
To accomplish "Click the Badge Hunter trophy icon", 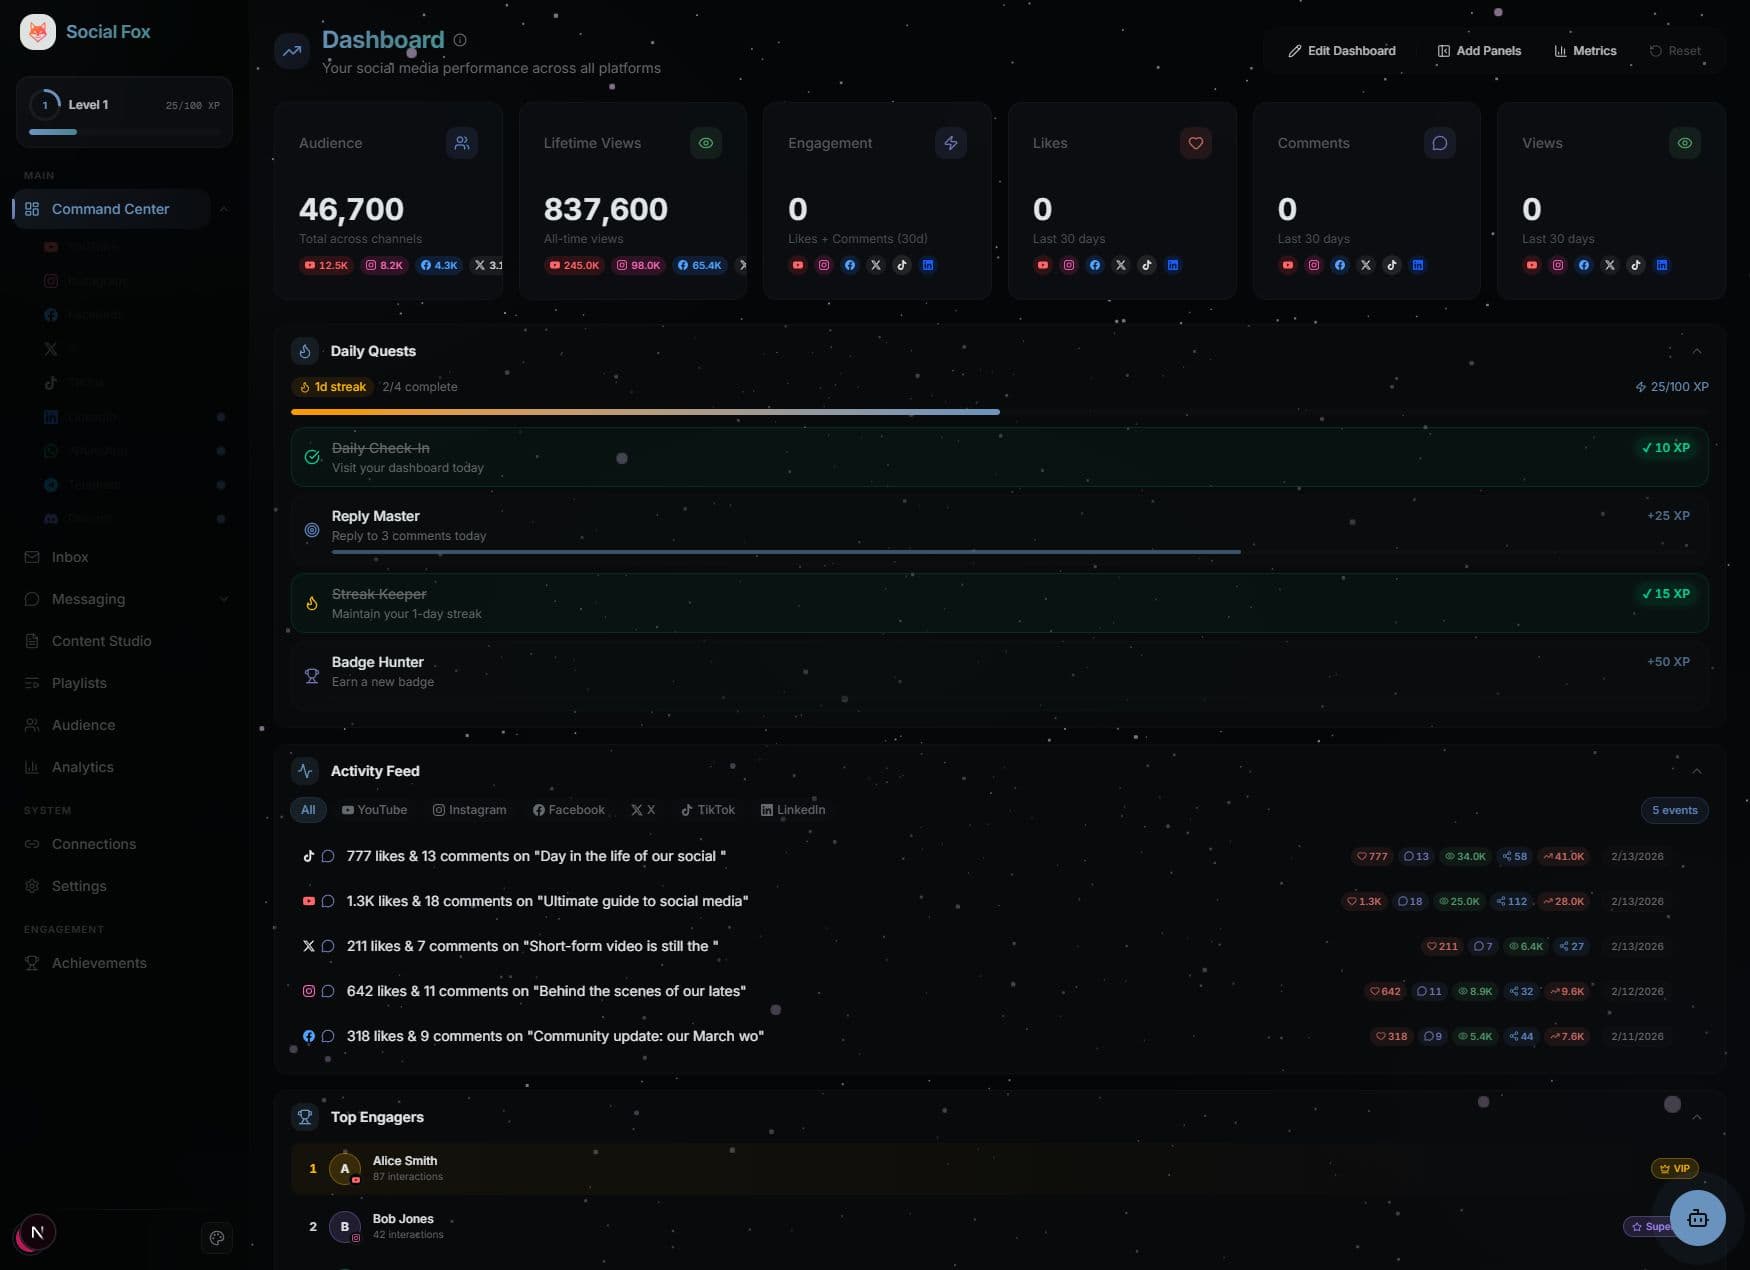I will [312, 675].
